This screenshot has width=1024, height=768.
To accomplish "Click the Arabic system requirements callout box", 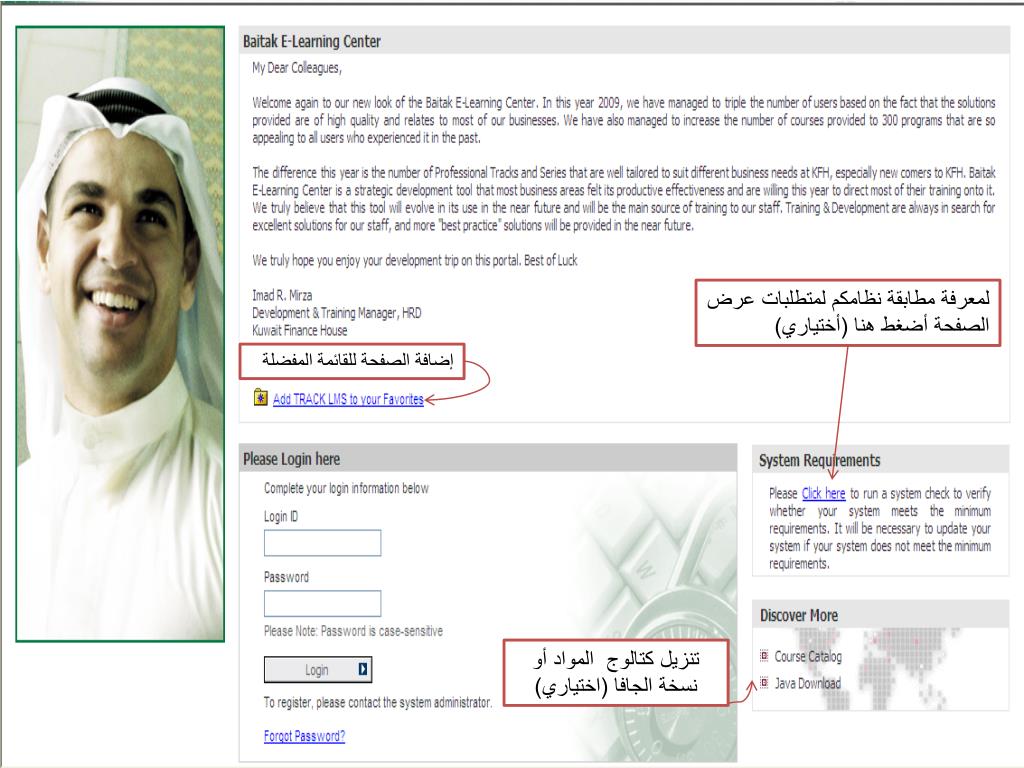I will (x=848, y=312).
